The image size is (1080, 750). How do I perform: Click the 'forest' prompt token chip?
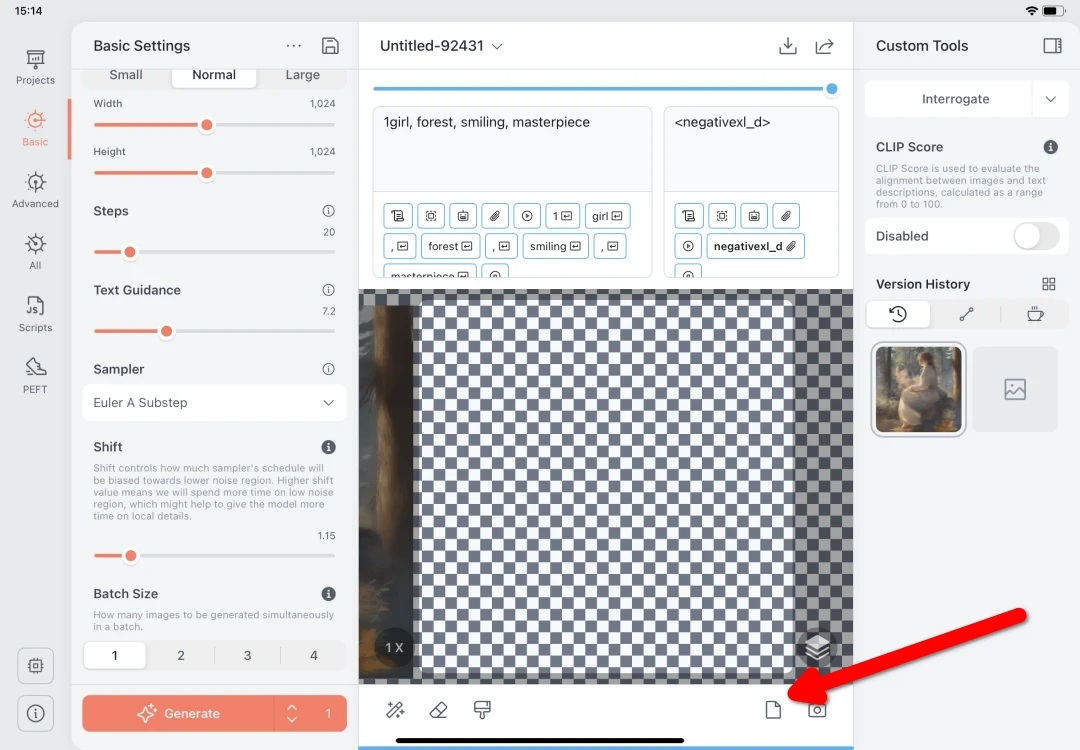[x=450, y=247]
